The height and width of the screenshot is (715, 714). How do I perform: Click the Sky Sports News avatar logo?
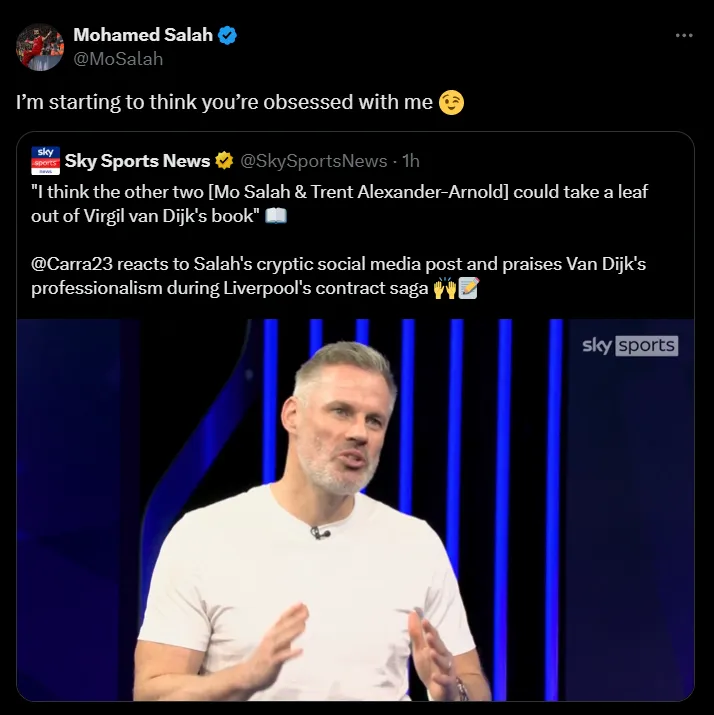(x=45, y=161)
